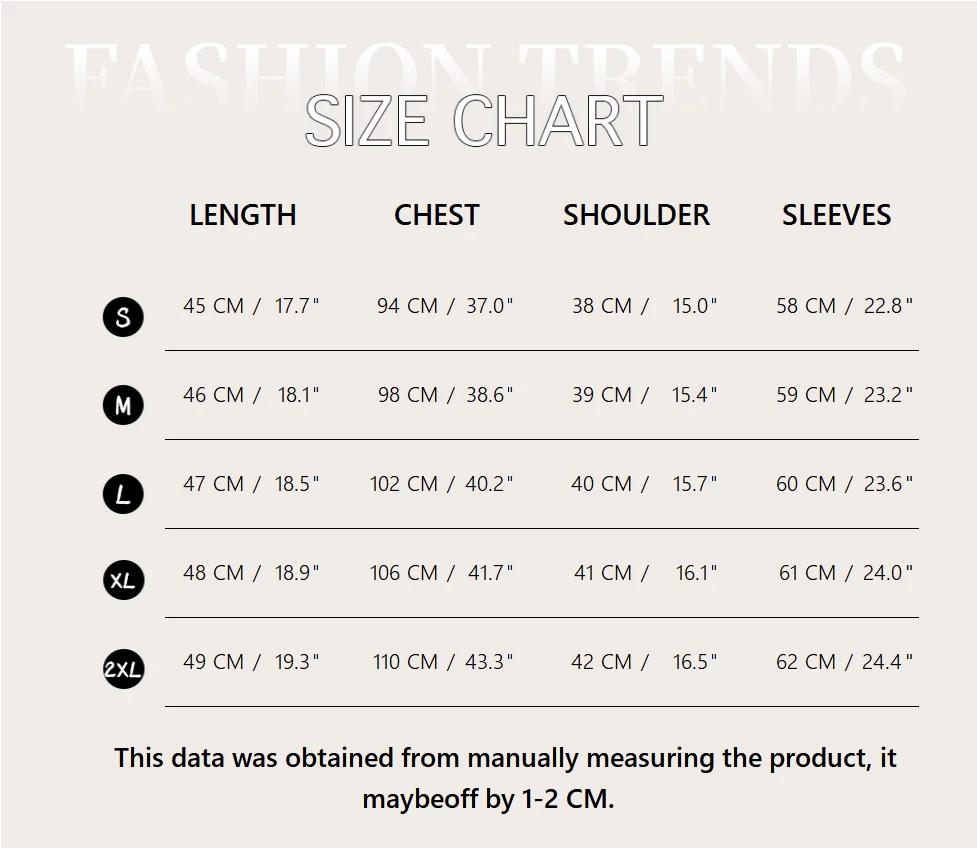Click the 41 CM / 16.1" shoulder cell
Screen dimensions: 977x849
[x=645, y=573]
